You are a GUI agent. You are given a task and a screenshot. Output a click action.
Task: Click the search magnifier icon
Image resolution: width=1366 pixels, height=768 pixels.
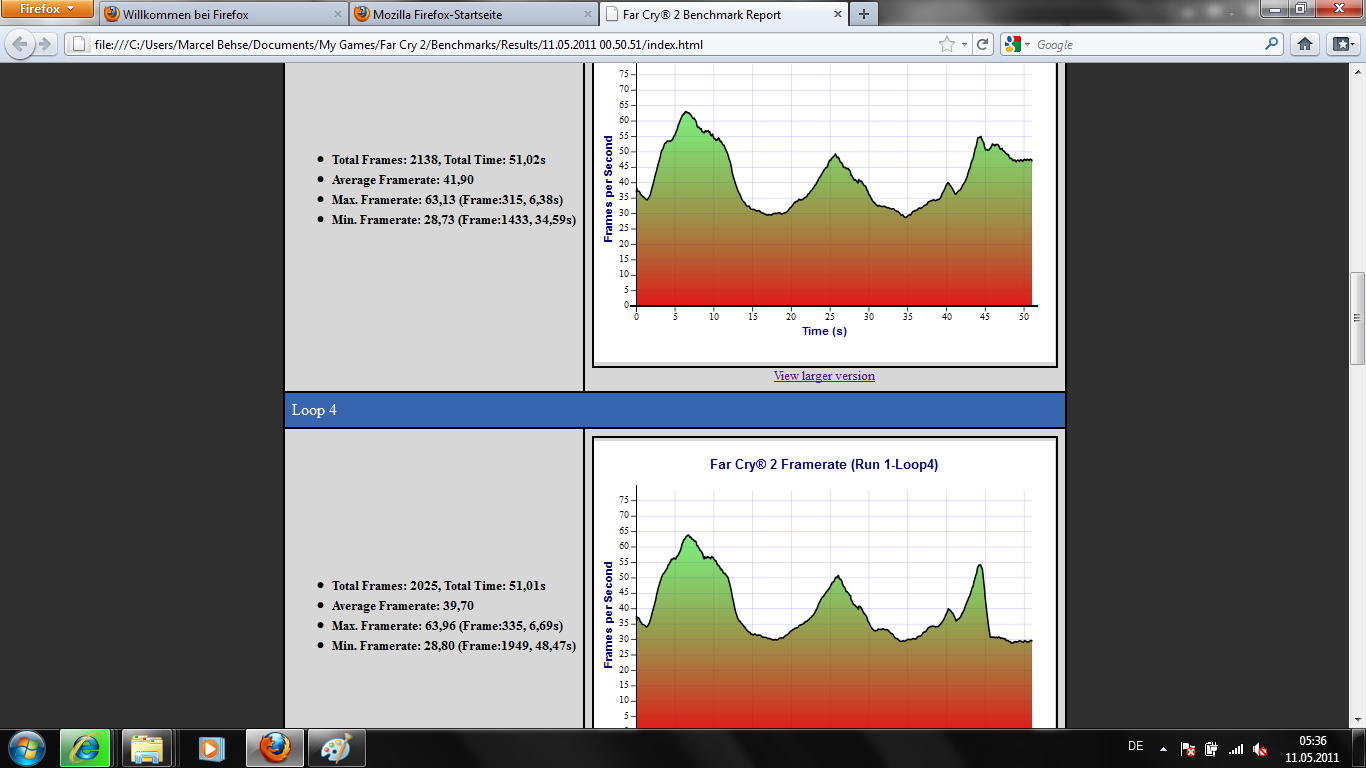1272,44
